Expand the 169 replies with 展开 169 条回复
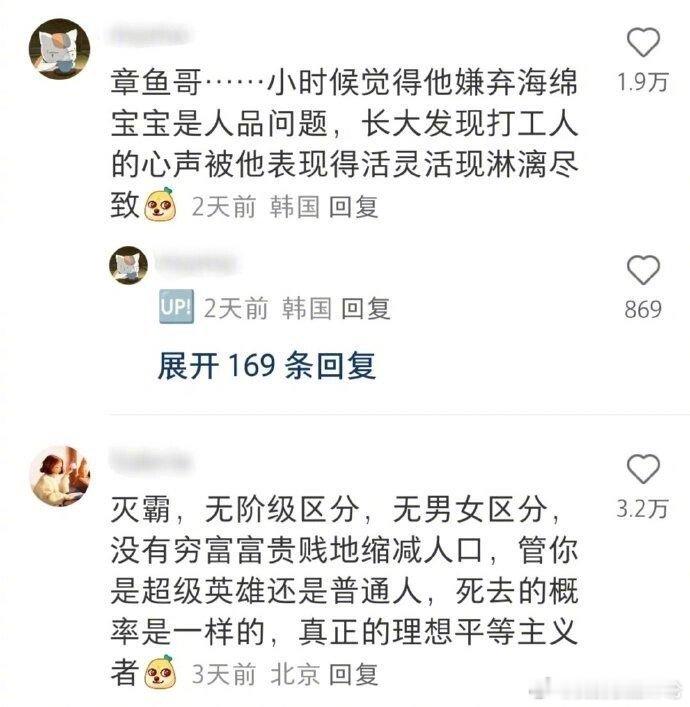Screen dimensions: 690x707 [267, 365]
